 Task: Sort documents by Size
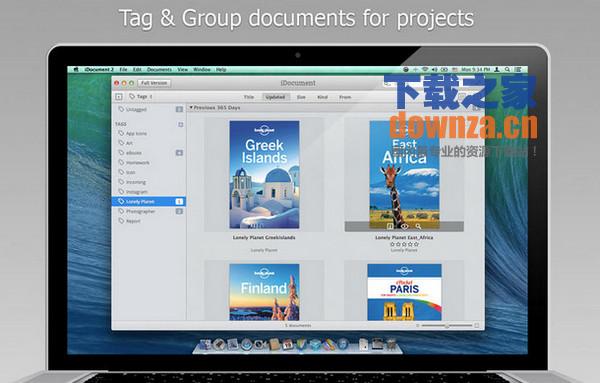click(301, 97)
